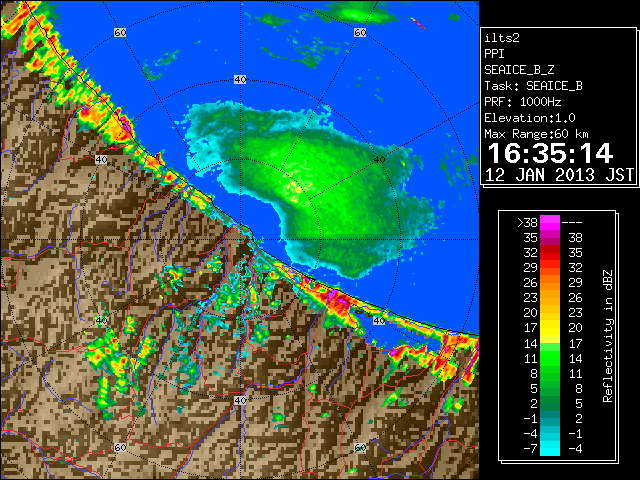The height and width of the screenshot is (480, 640).
Task: Select the 'PPI' scan type text
Action: pyautogui.click(x=494, y=54)
